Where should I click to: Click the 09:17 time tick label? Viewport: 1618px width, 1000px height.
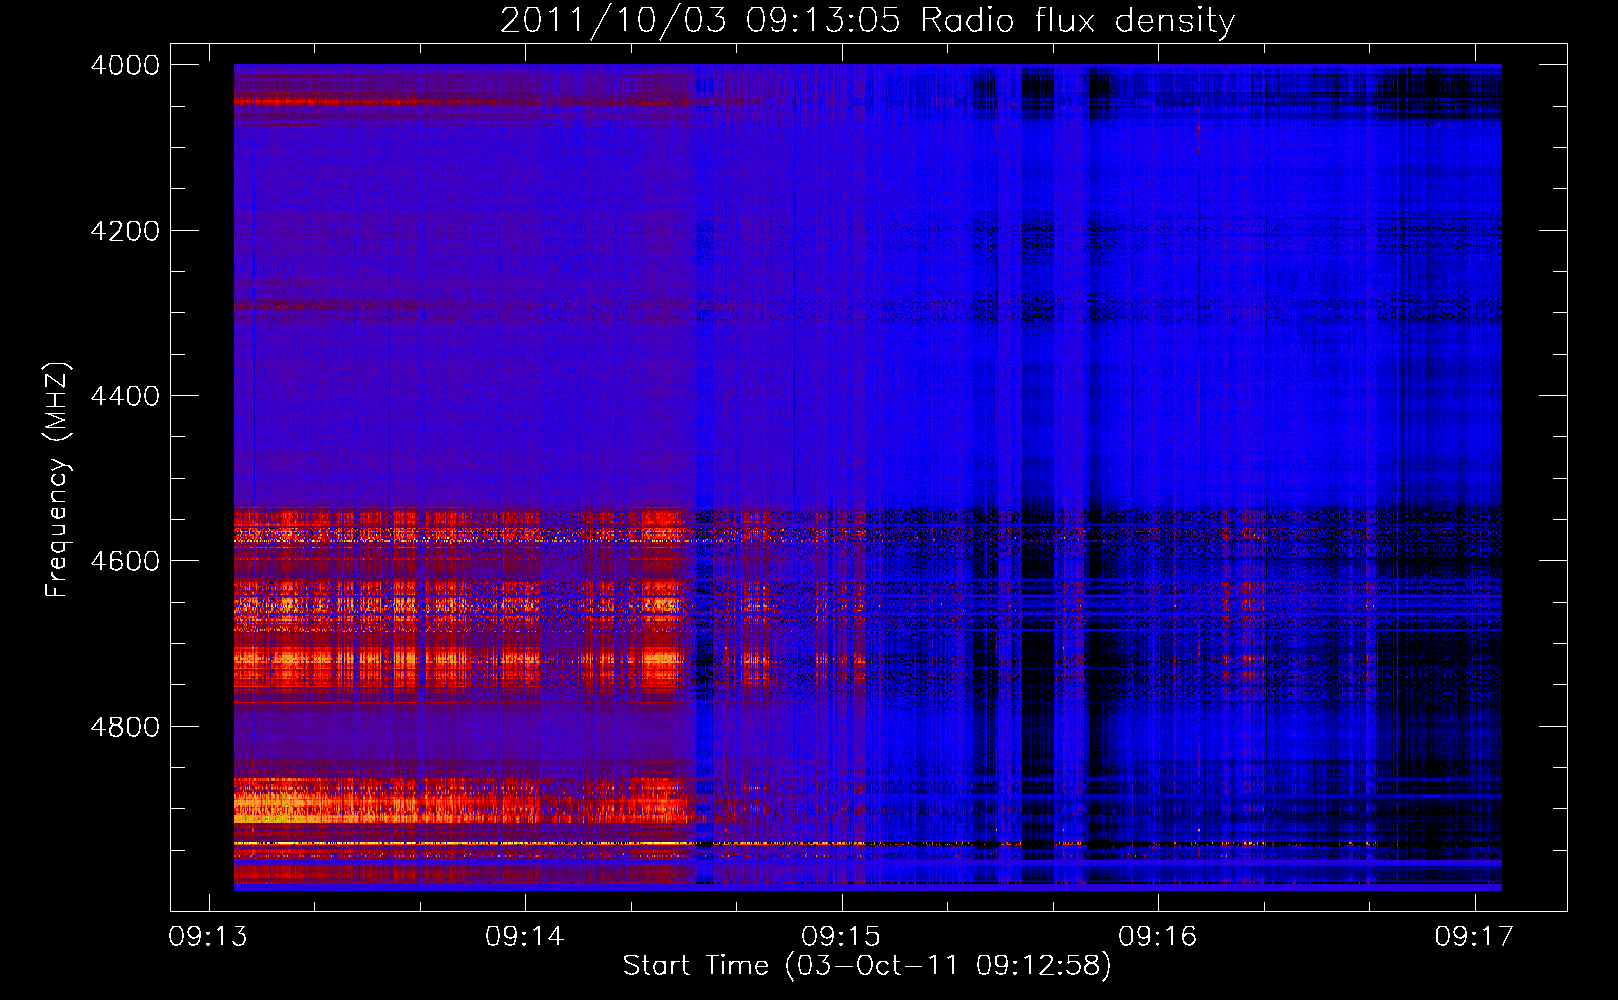tap(1474, 937)
